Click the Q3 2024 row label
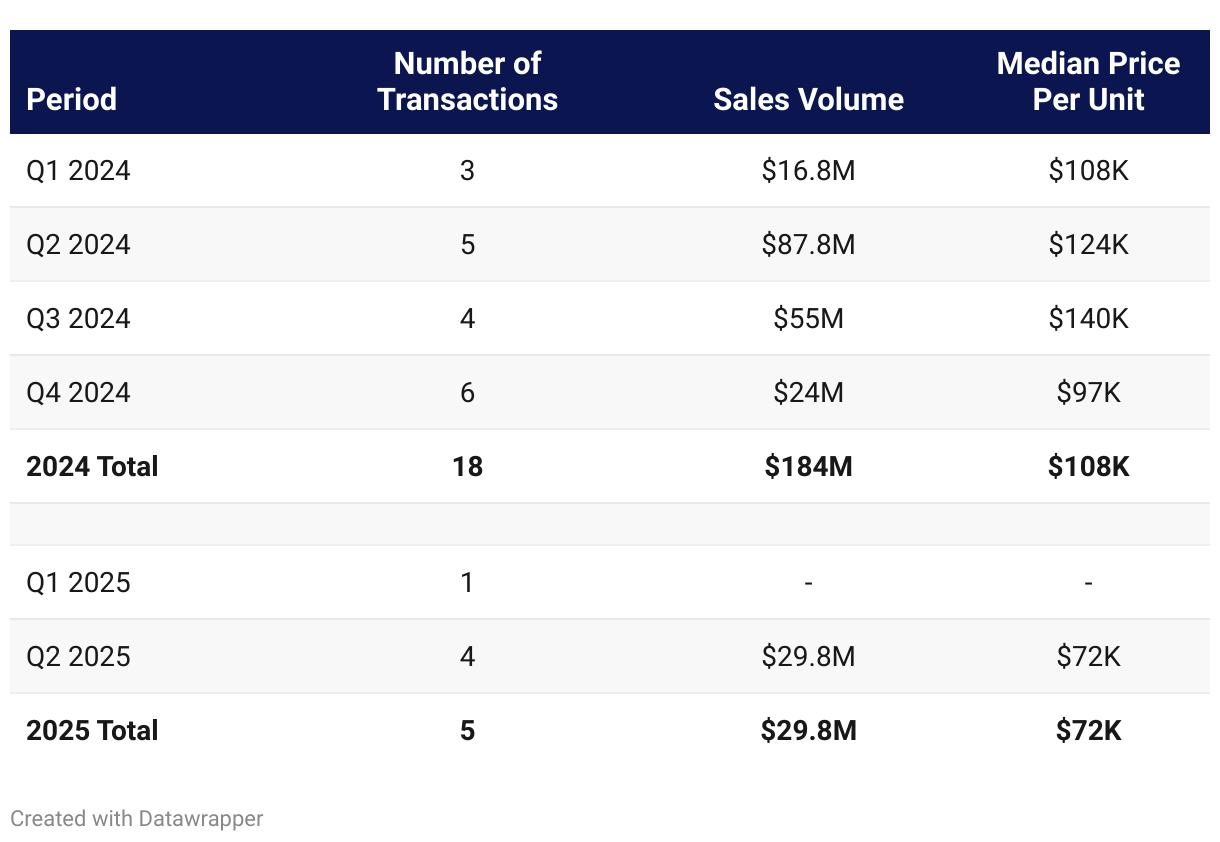This screenshot has width=1220, height=842. tap(78, 319)
